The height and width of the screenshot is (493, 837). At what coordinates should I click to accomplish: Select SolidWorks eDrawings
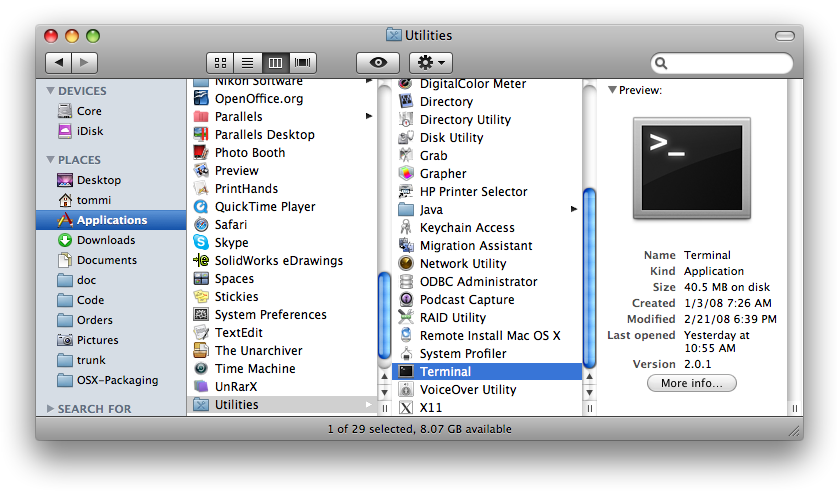click(282, 261)
